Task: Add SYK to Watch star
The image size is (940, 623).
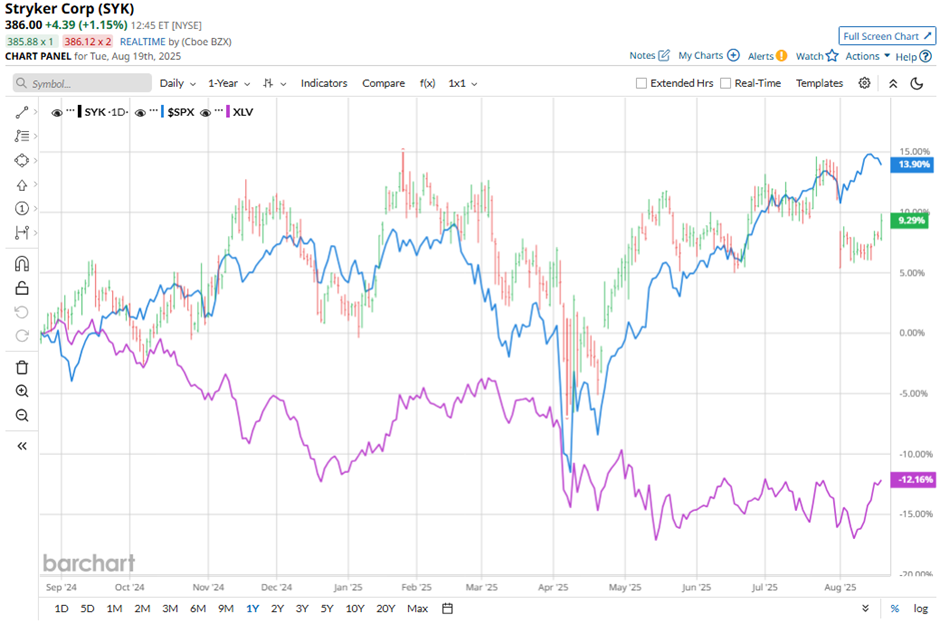Action: pyautogui.click(x=831, y=56)
